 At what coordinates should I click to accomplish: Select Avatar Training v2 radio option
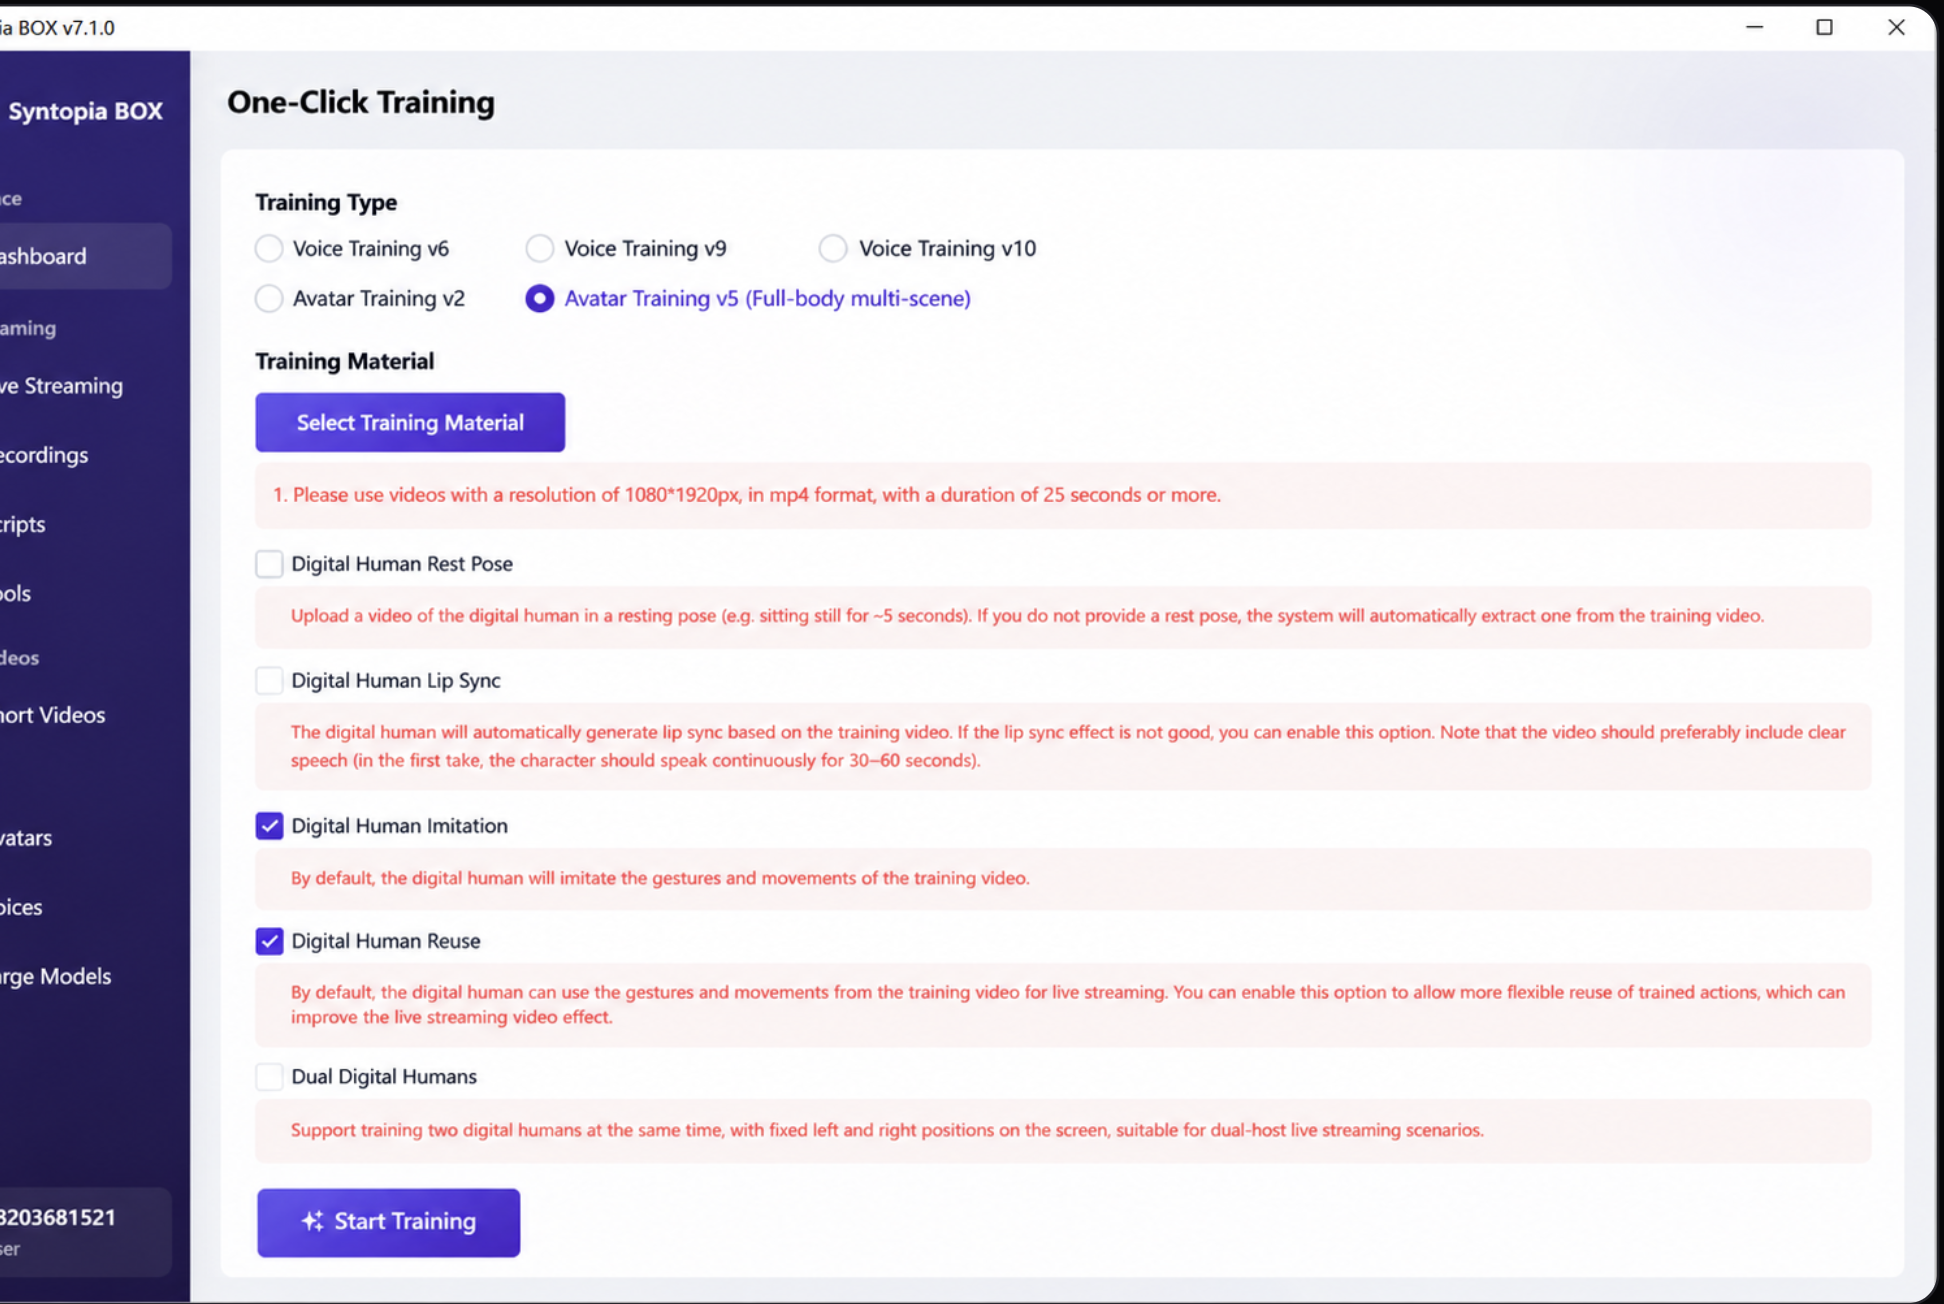(269, 298)
